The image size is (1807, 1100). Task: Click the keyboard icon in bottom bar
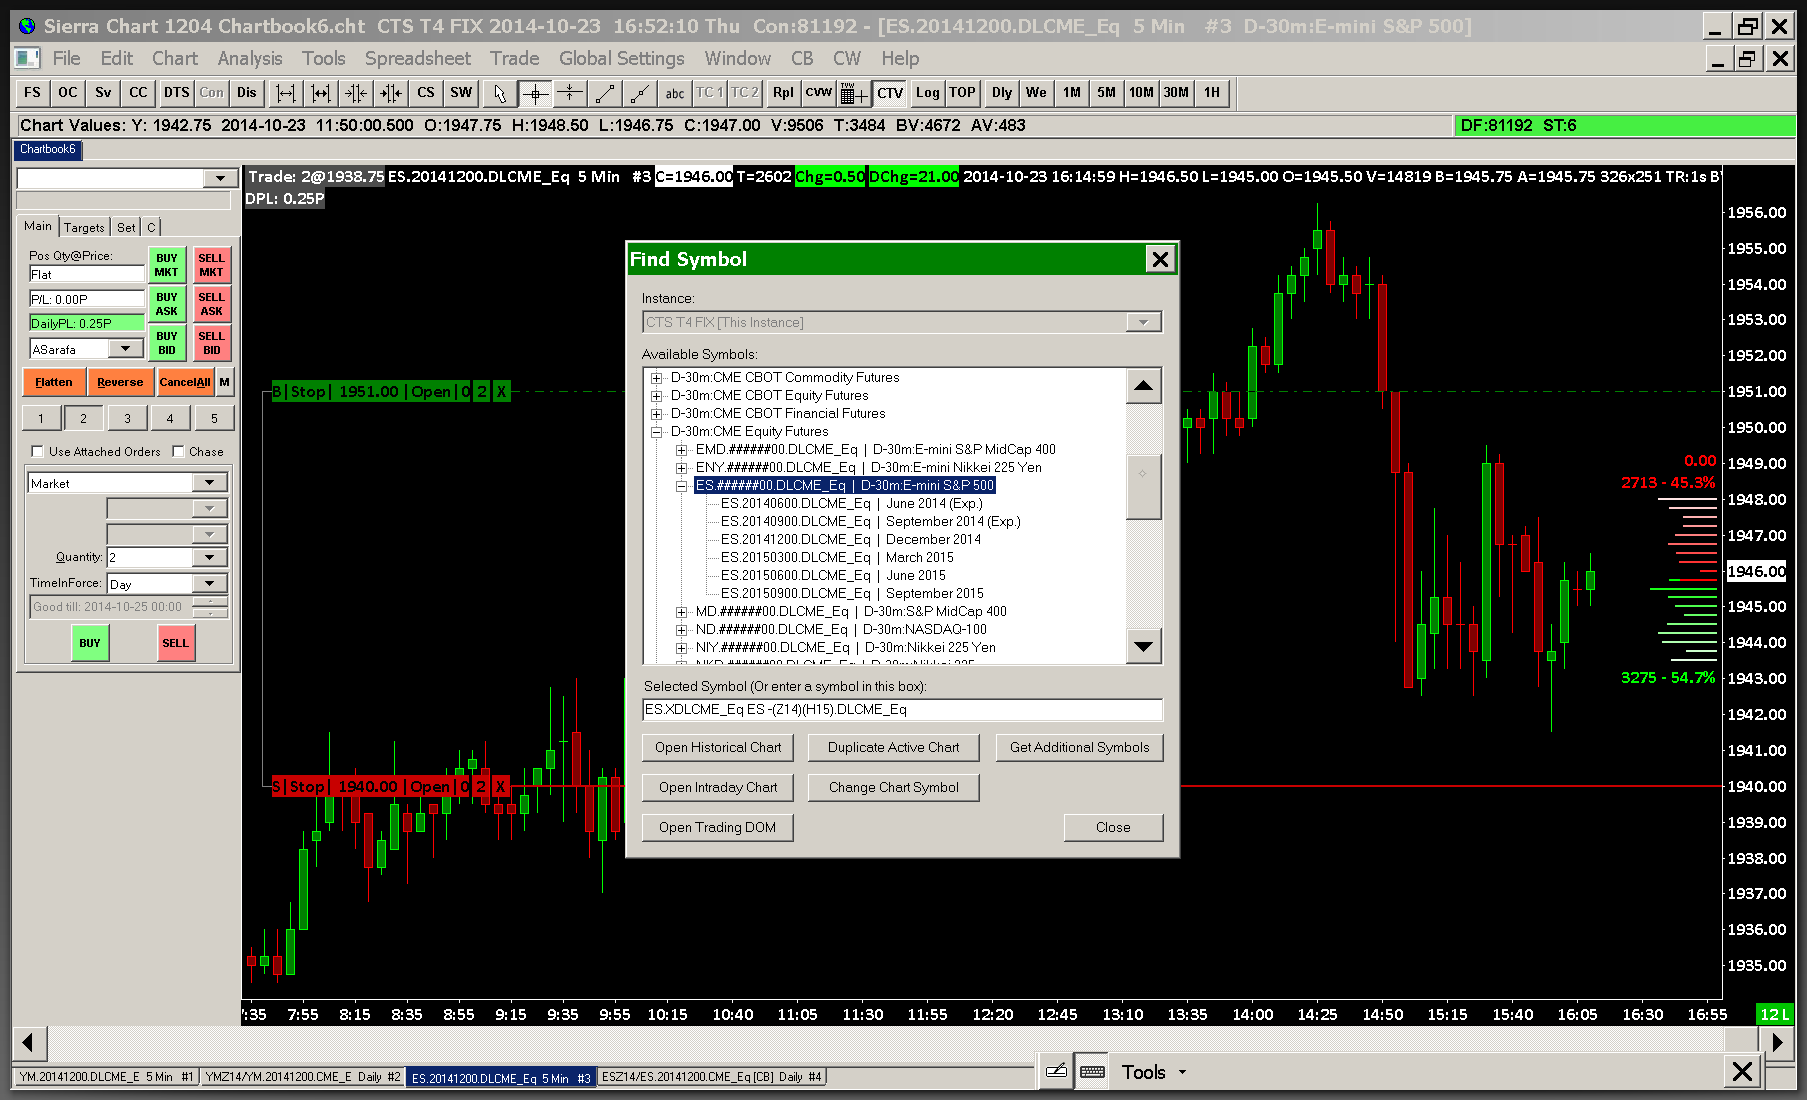point(1092,1071)
